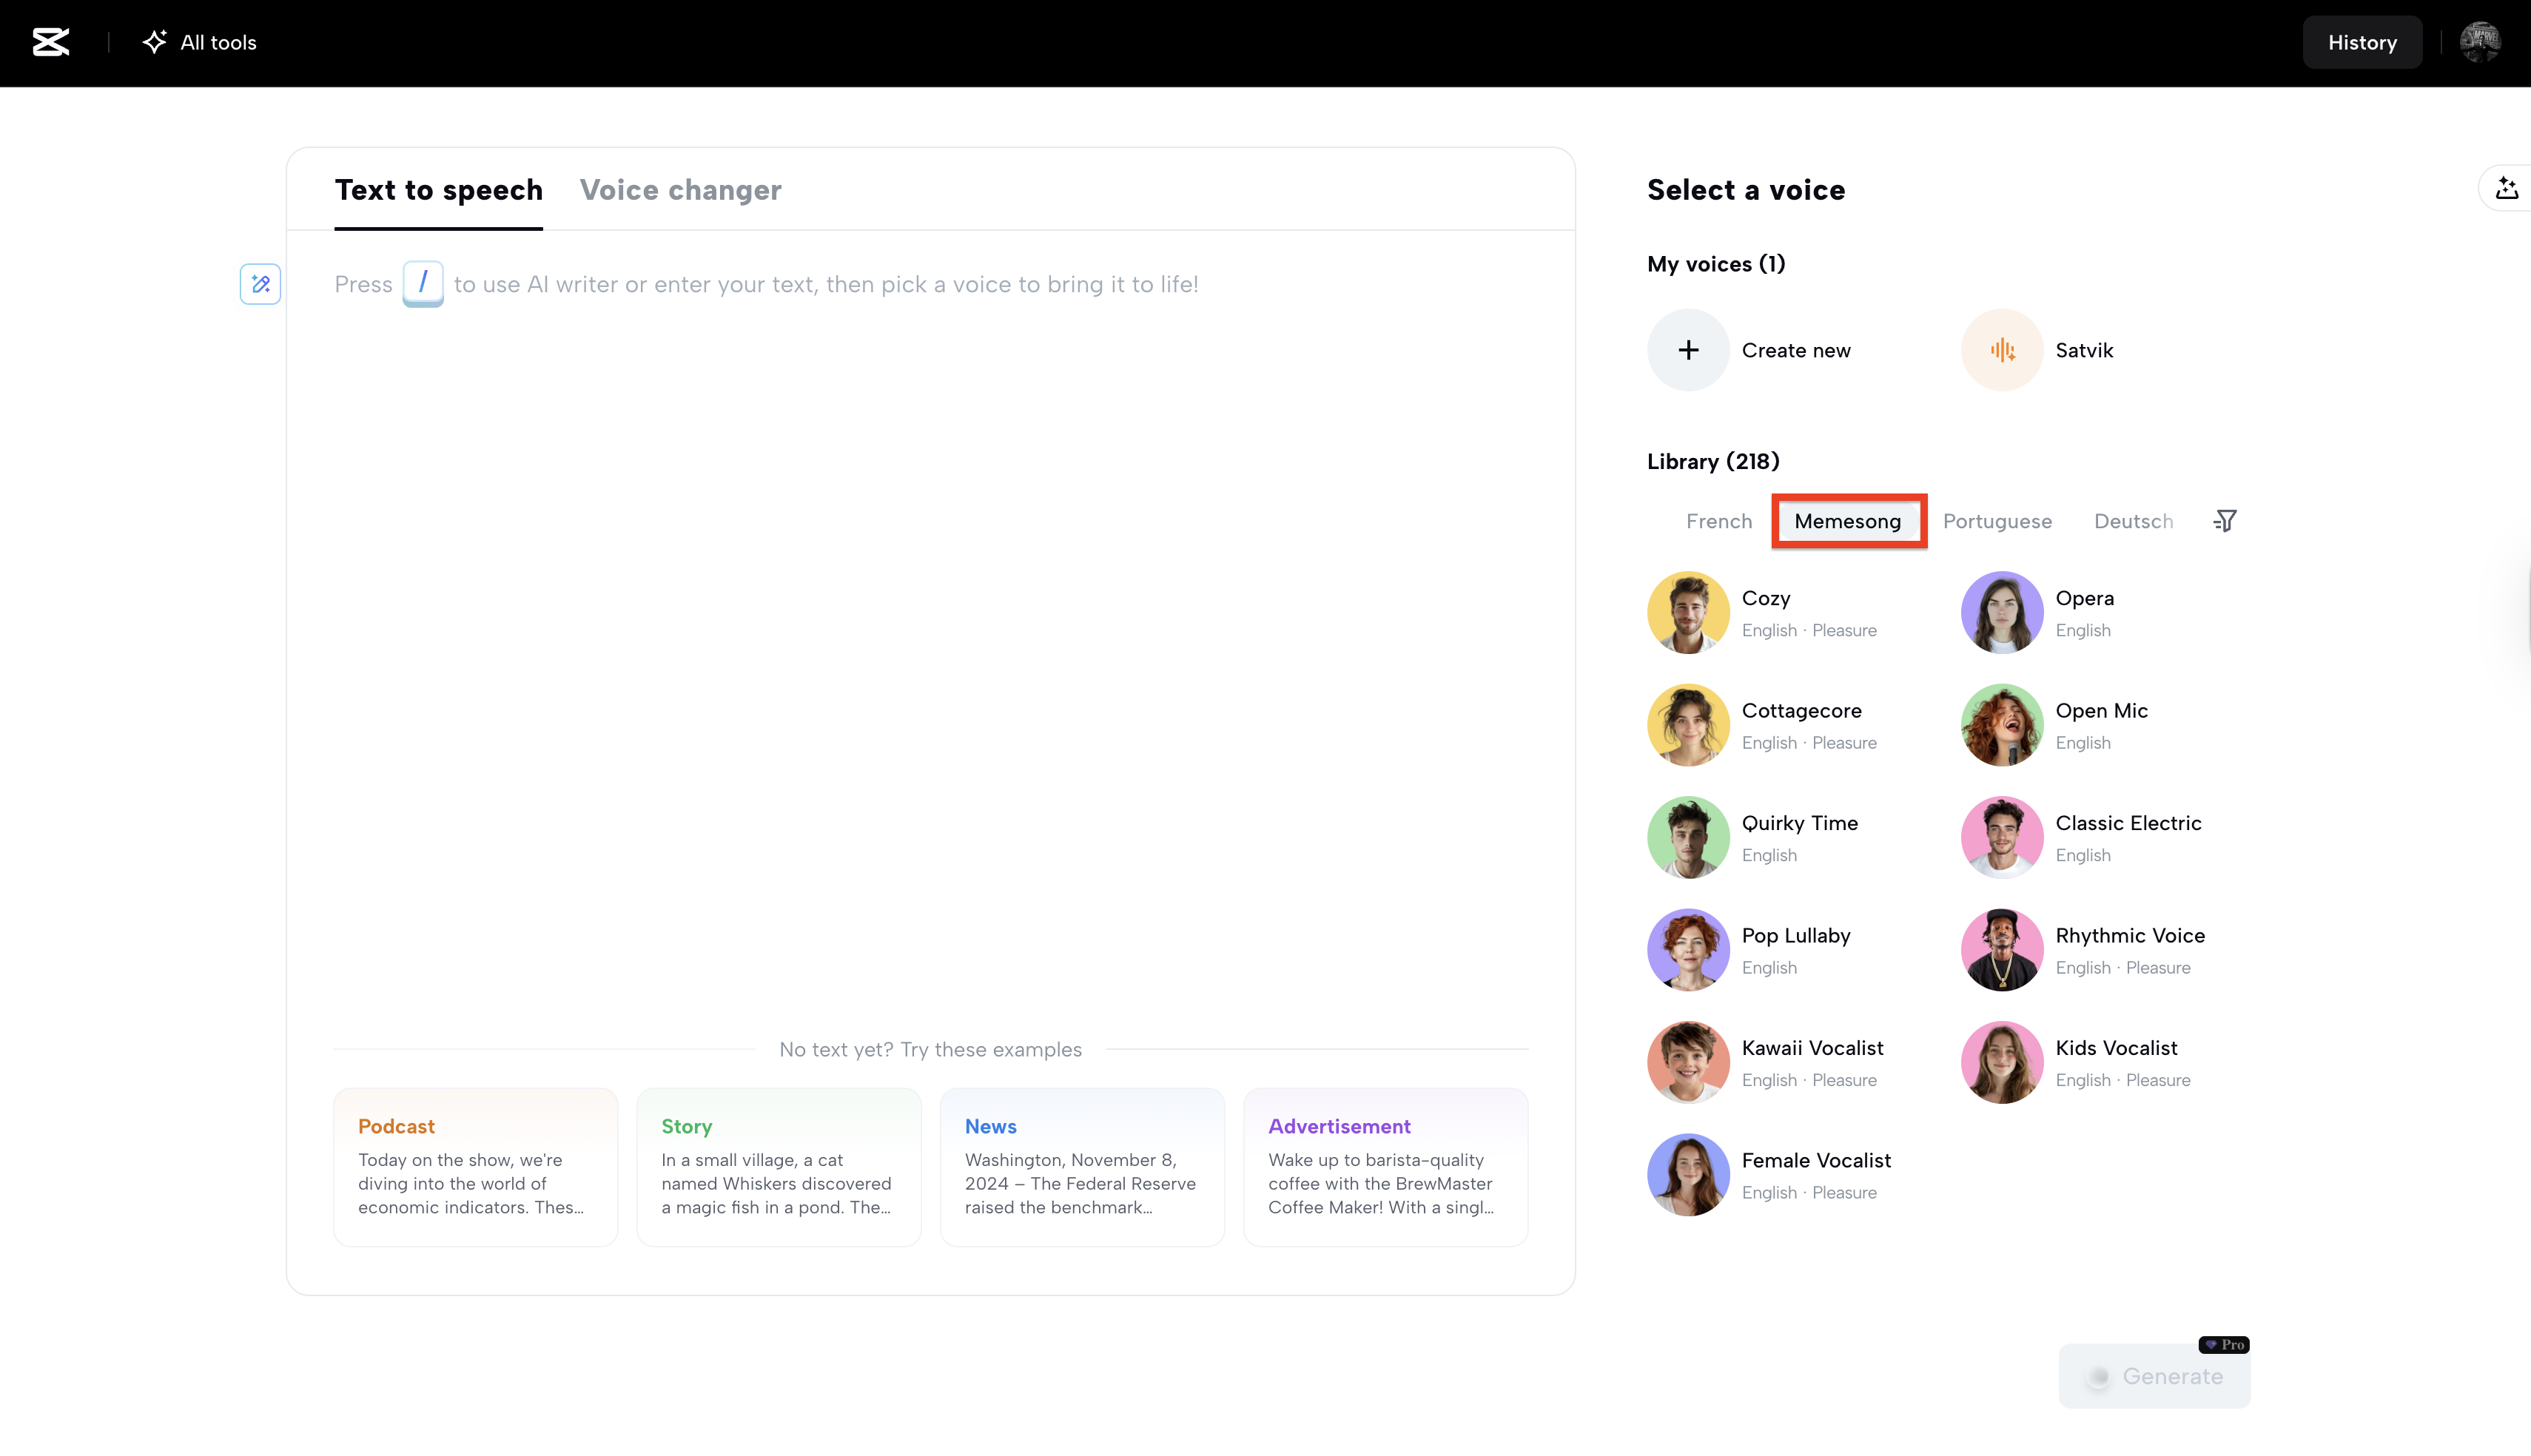The width and height of the screenshot is (2531, 1456).
Task: Click the CapCut logo icon
Action: [50, 42]
